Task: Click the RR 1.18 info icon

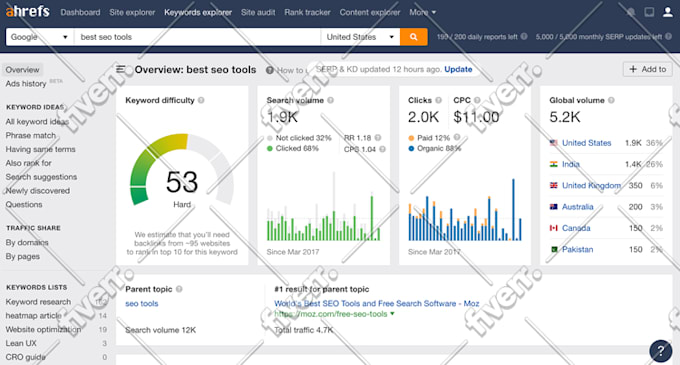Action: tap(378, 138)
